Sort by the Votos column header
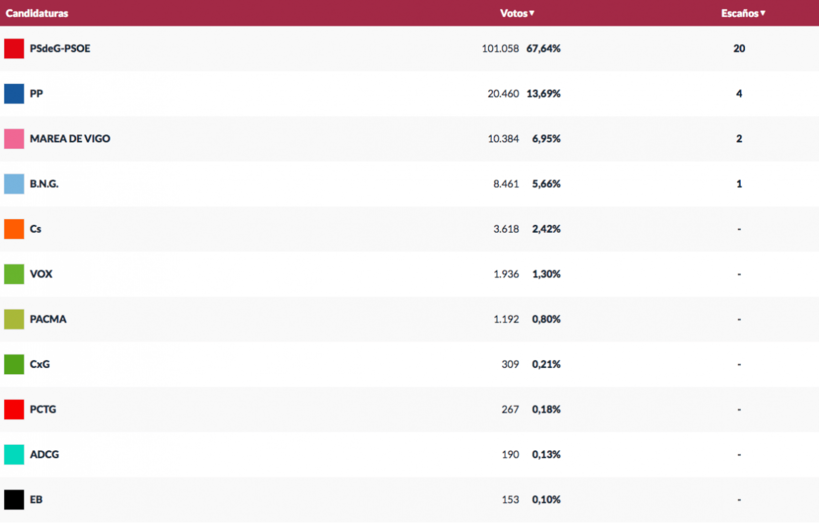 pos(517,13)
